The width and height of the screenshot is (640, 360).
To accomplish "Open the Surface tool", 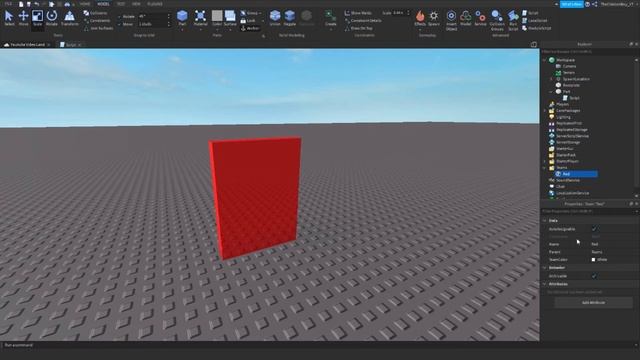I will point(230,18).
